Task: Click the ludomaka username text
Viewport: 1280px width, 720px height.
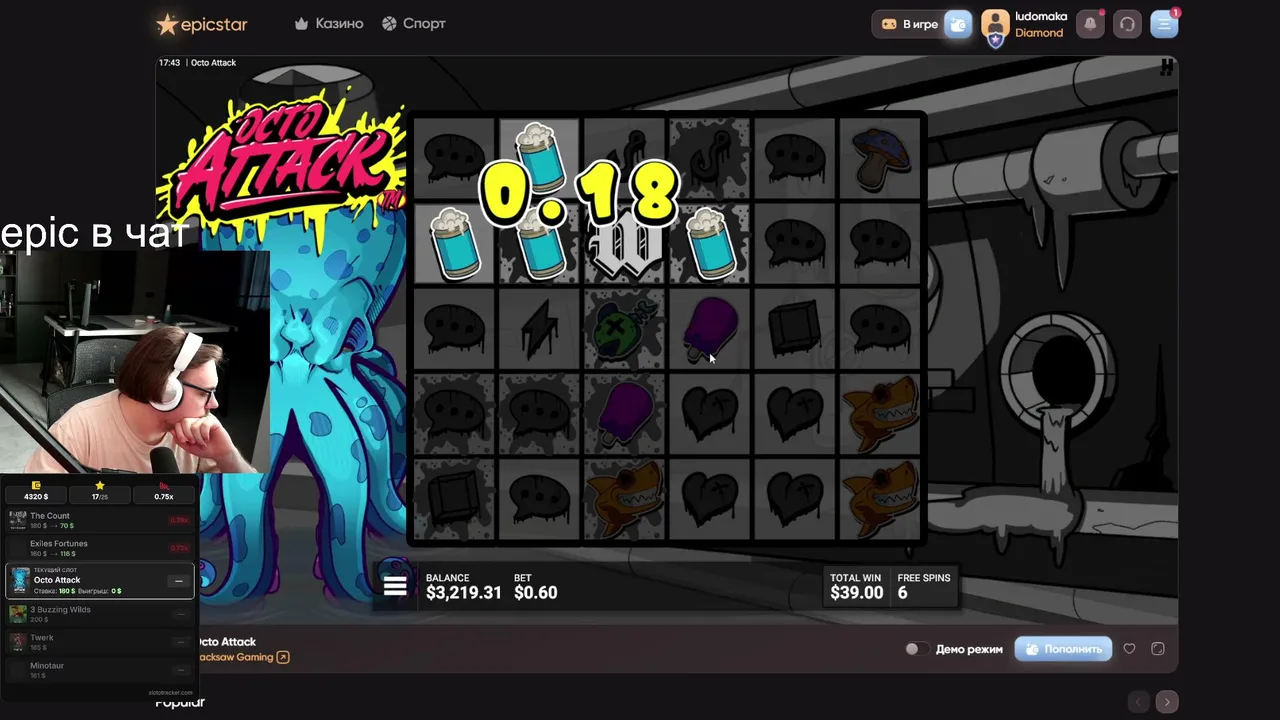Action: (1041, 17)
